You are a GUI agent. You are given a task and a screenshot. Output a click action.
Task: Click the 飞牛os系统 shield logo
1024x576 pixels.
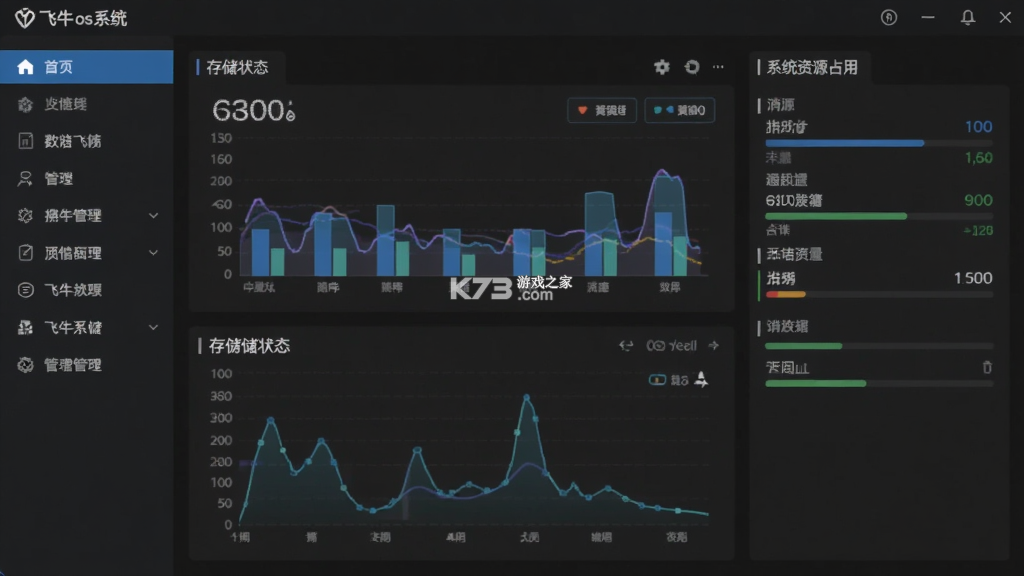pos(24,18)
